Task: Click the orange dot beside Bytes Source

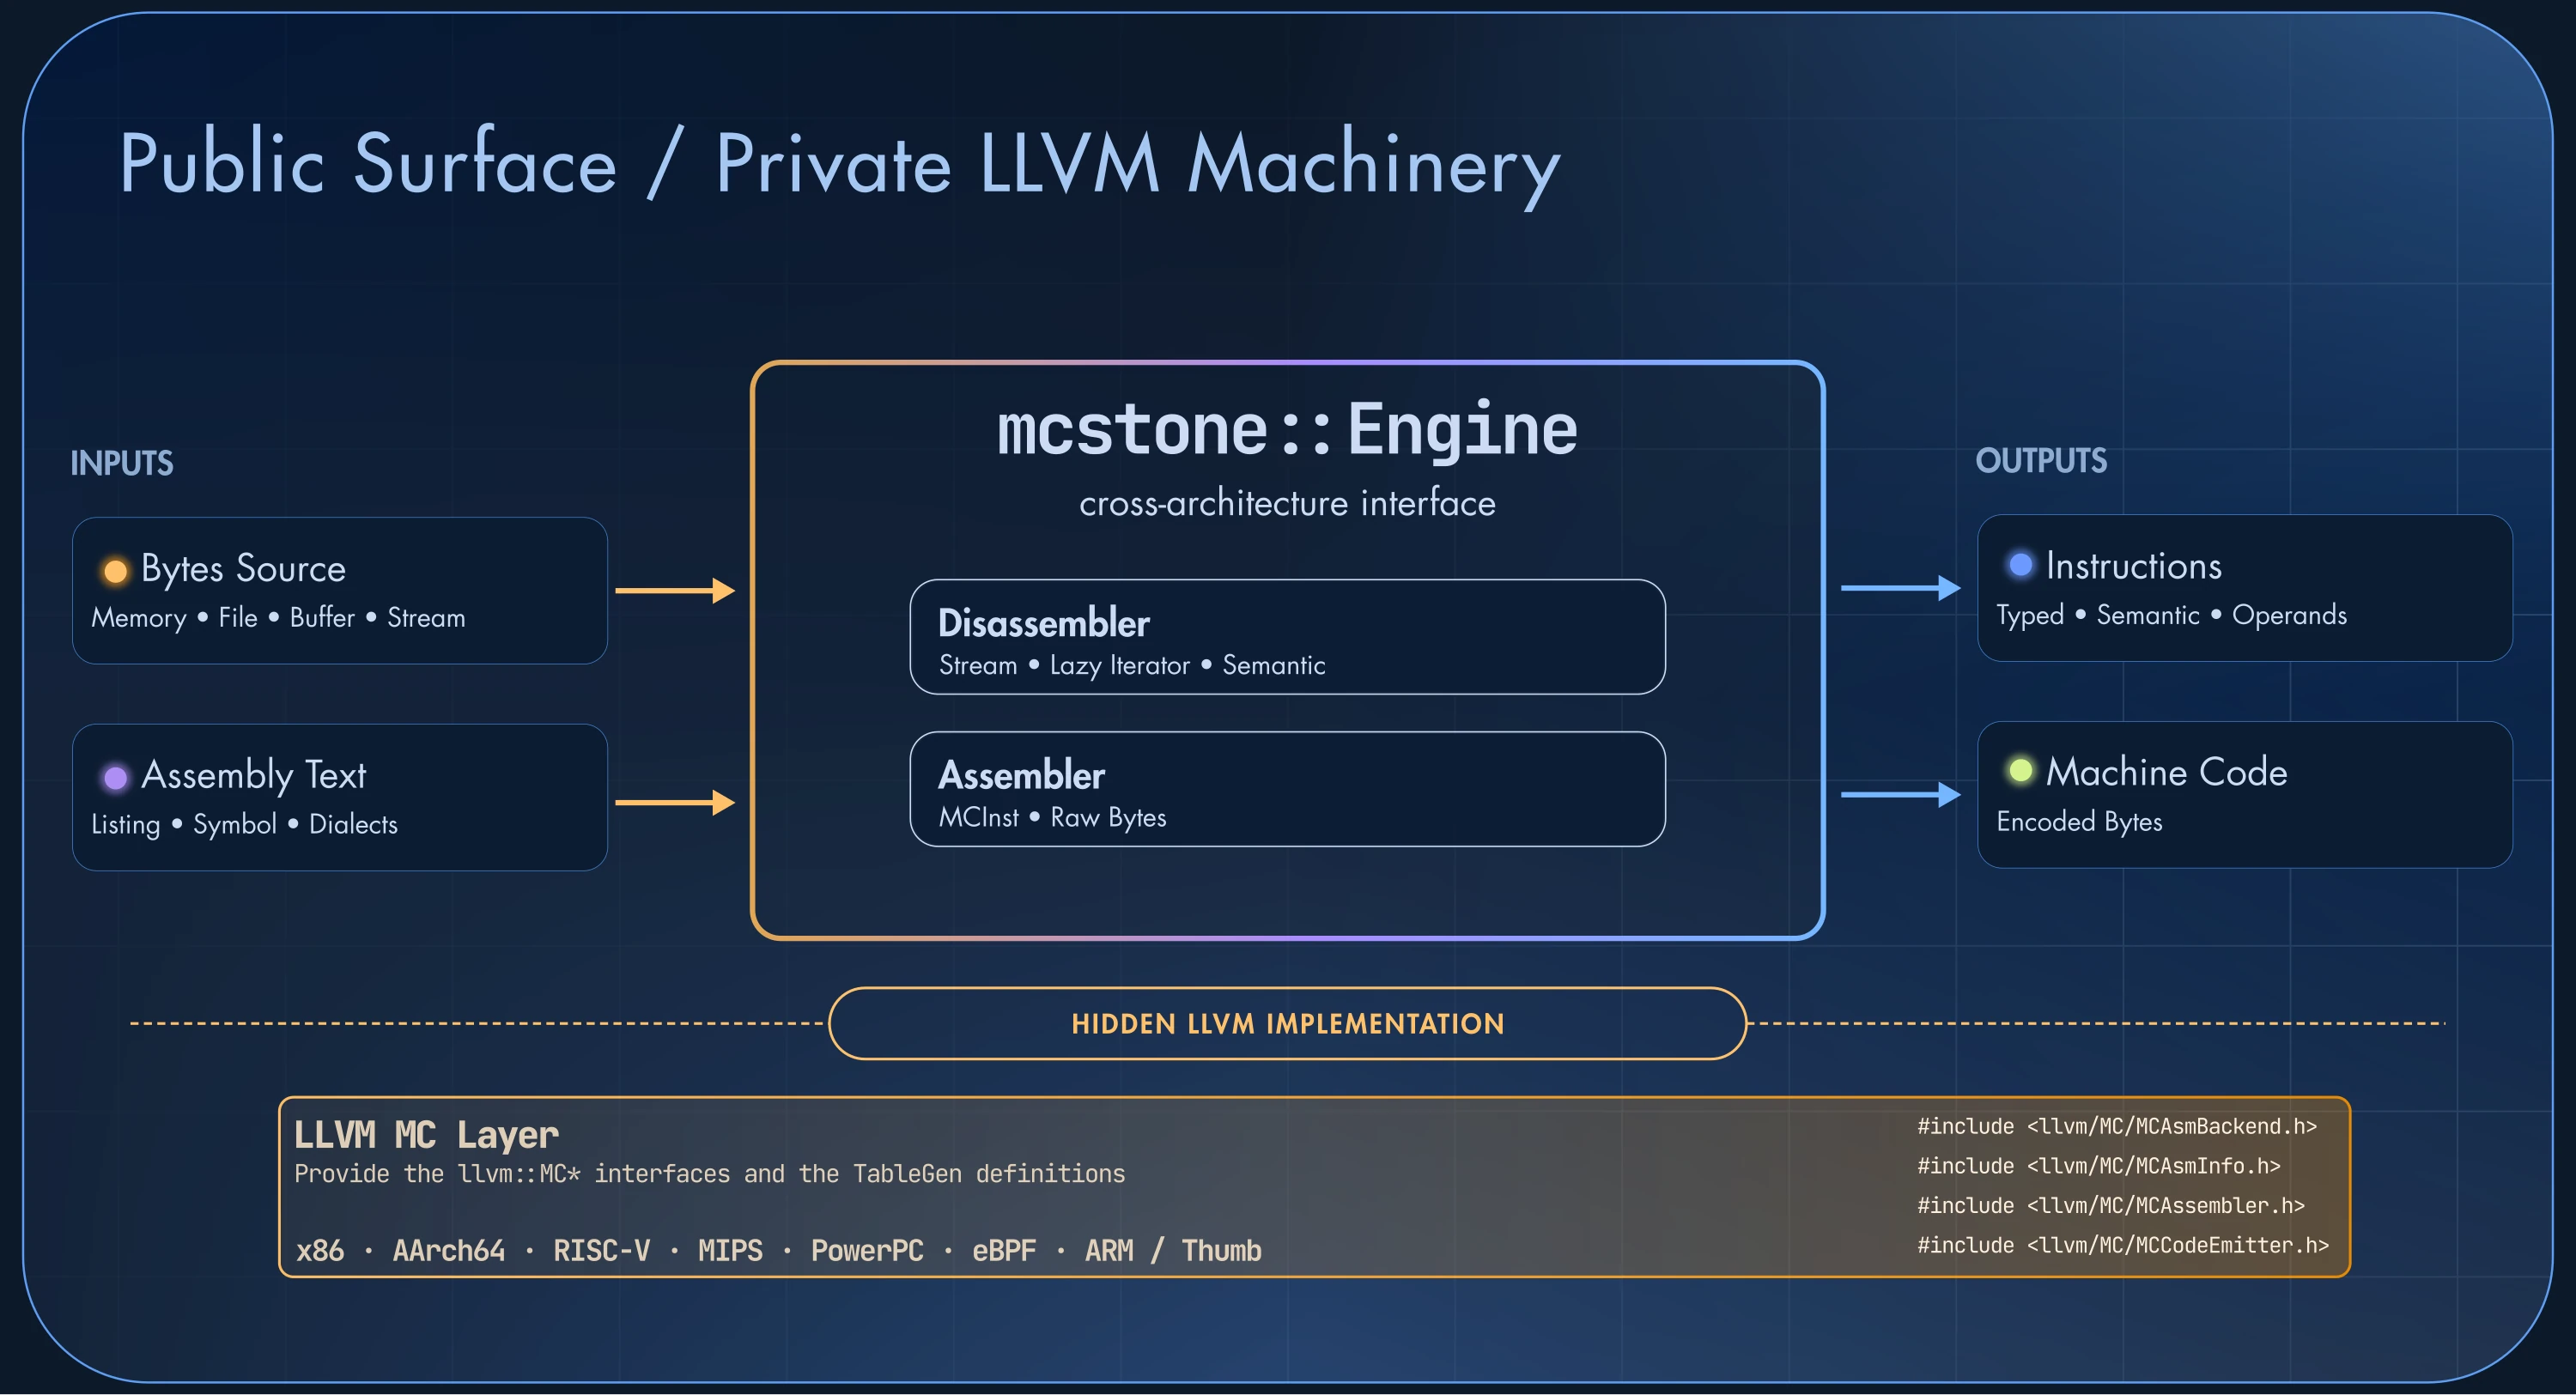Action: pos(116,571)
